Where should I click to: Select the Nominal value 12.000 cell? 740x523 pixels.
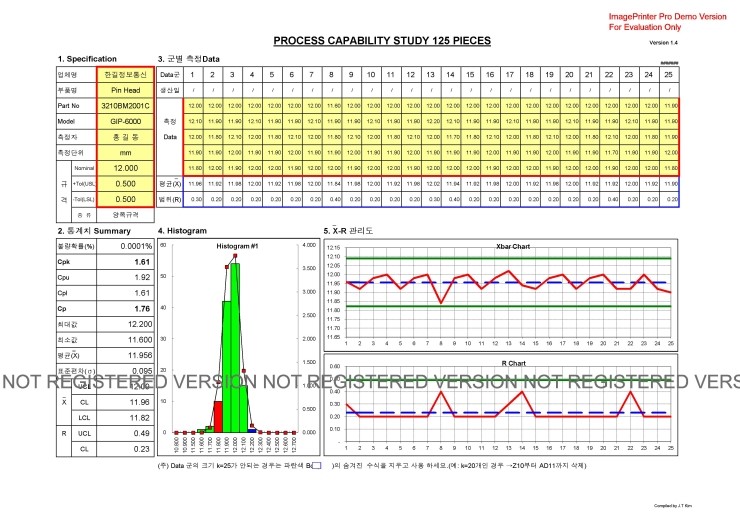(x=126, y=168)
